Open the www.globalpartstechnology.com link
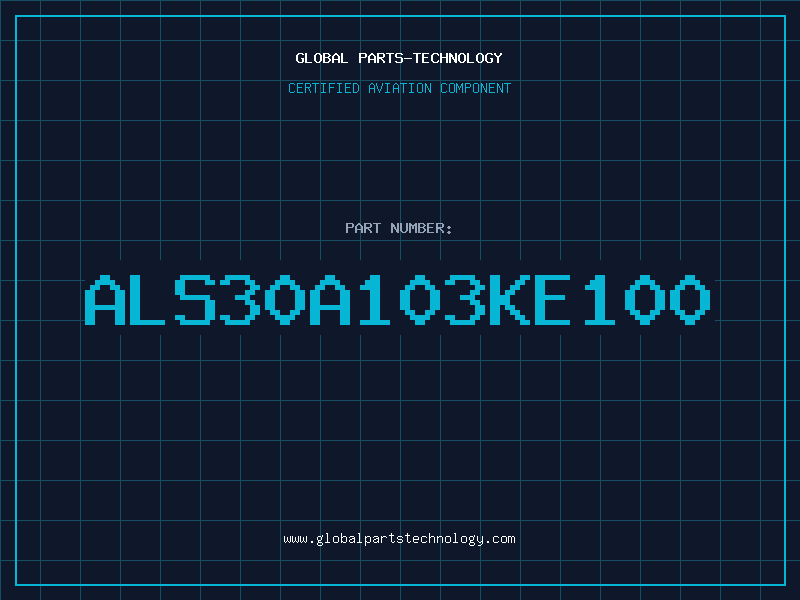Image resolution: width=800 pixels, height=600 pixels. [x=399, y=539]
